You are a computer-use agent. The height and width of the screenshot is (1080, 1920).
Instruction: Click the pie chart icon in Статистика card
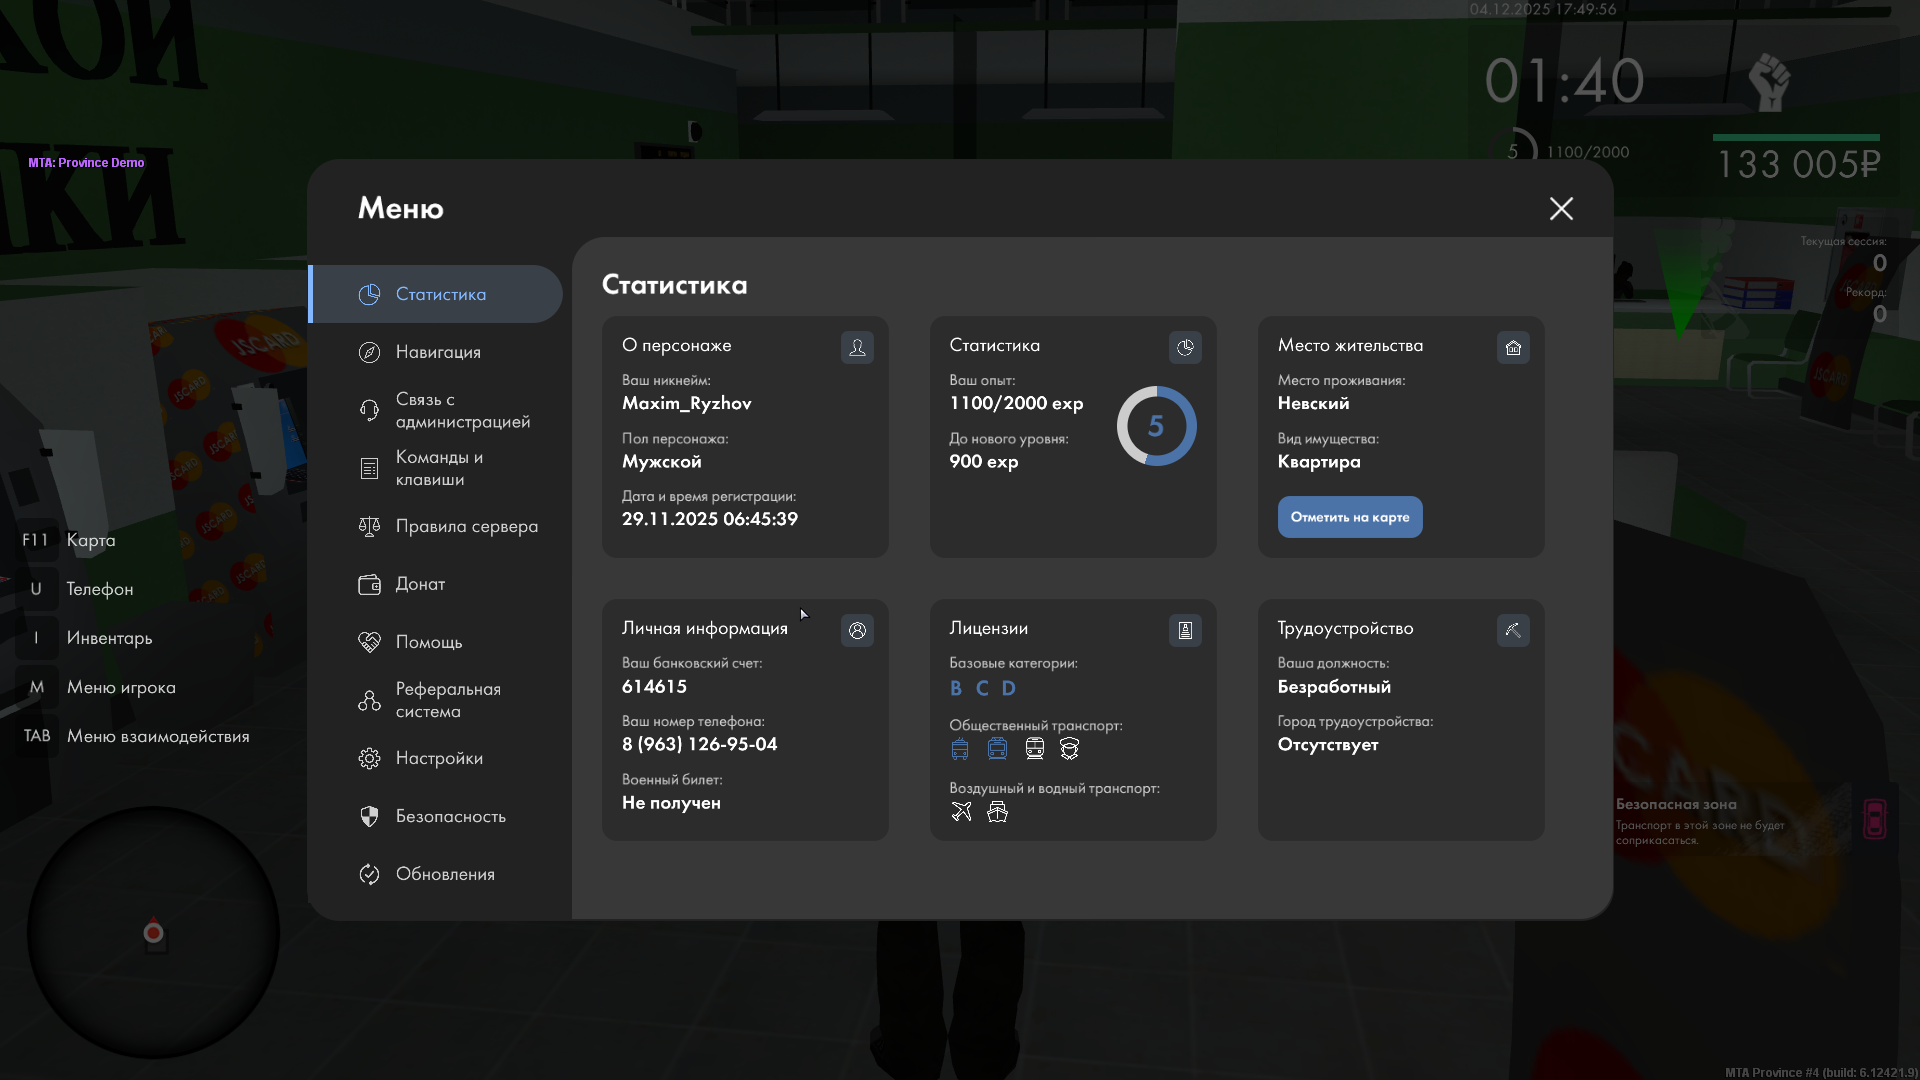click(1185, 347)
